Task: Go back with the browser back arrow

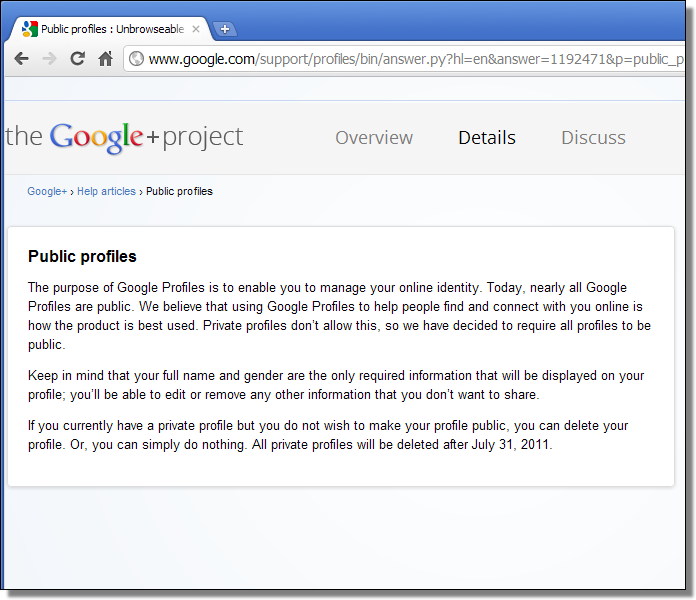Action: [21, 59]
